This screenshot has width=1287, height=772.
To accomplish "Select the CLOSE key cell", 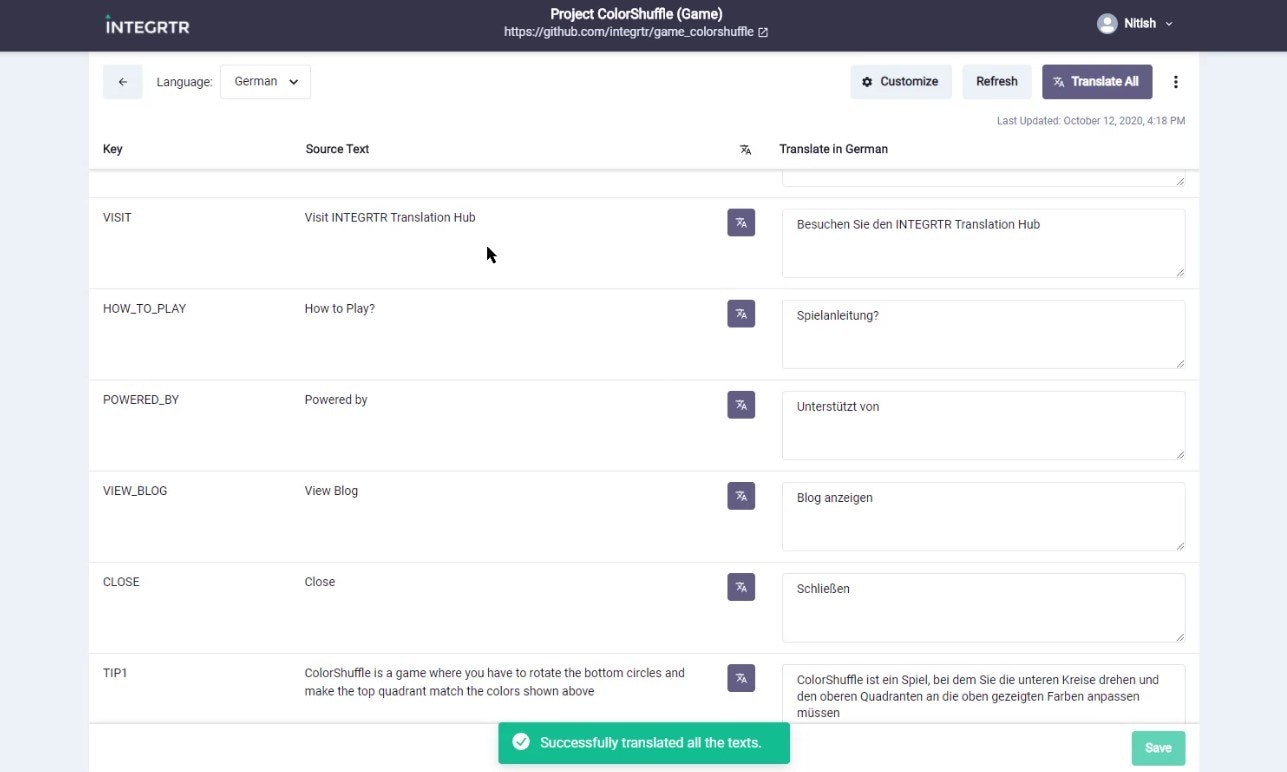I will tap(121, 581).
